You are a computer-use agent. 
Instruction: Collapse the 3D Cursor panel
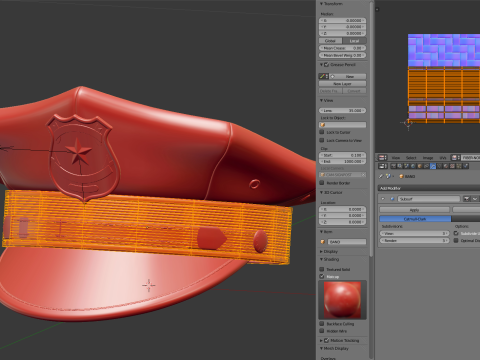pos(322,192)
